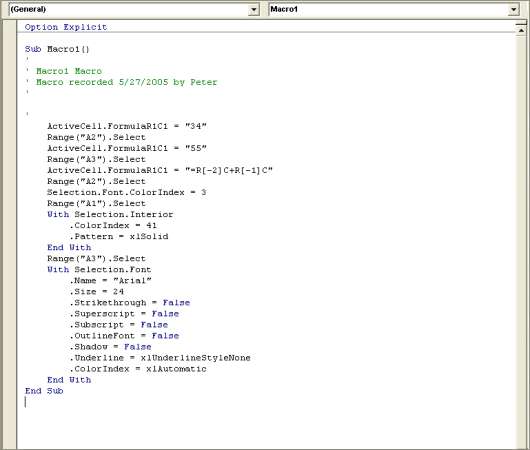Click the .Strikethrough = False line
The height and width of the screenshot is (450, 530).
click(130, 303)
